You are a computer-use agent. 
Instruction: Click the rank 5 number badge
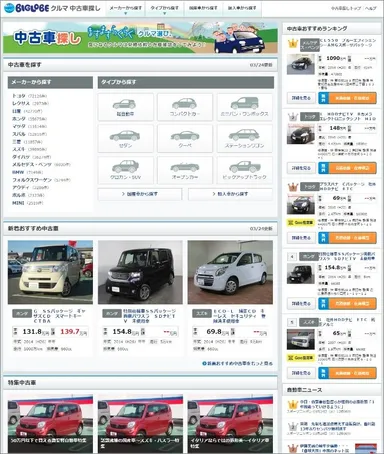292,322
